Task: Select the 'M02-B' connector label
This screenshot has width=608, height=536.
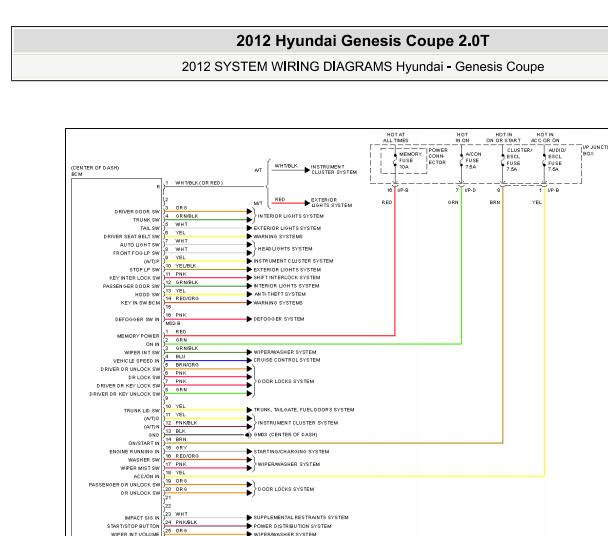Action: click(x=173, y=323)
